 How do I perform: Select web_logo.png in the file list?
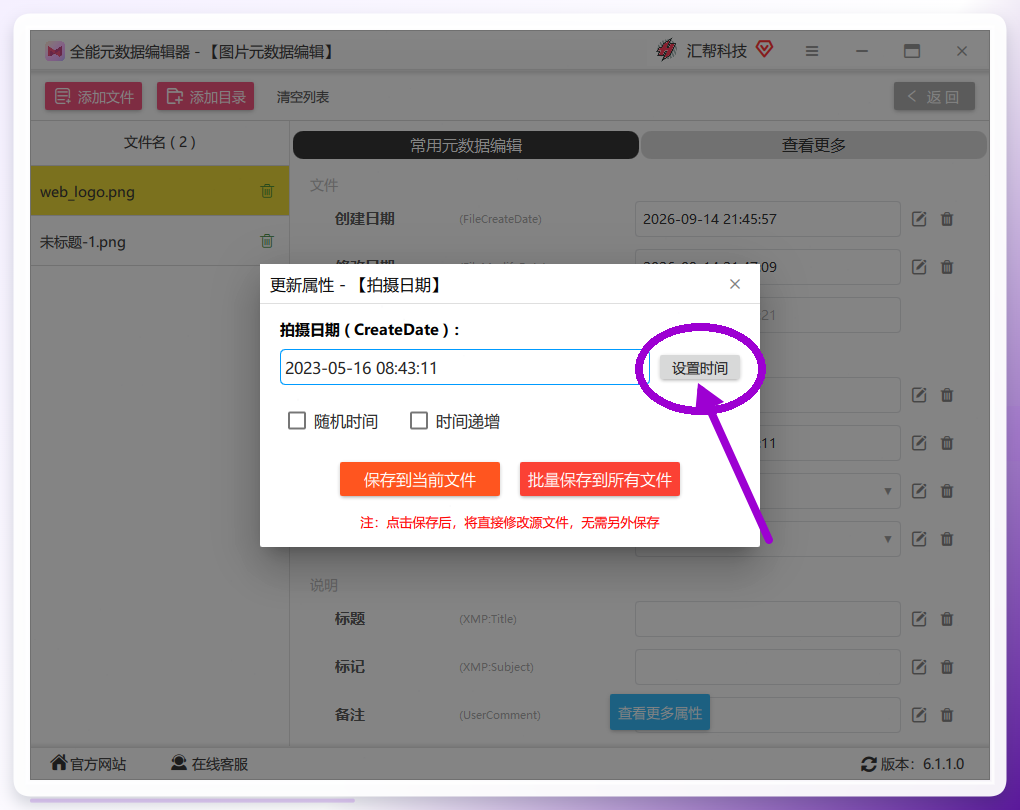(160, 191)
